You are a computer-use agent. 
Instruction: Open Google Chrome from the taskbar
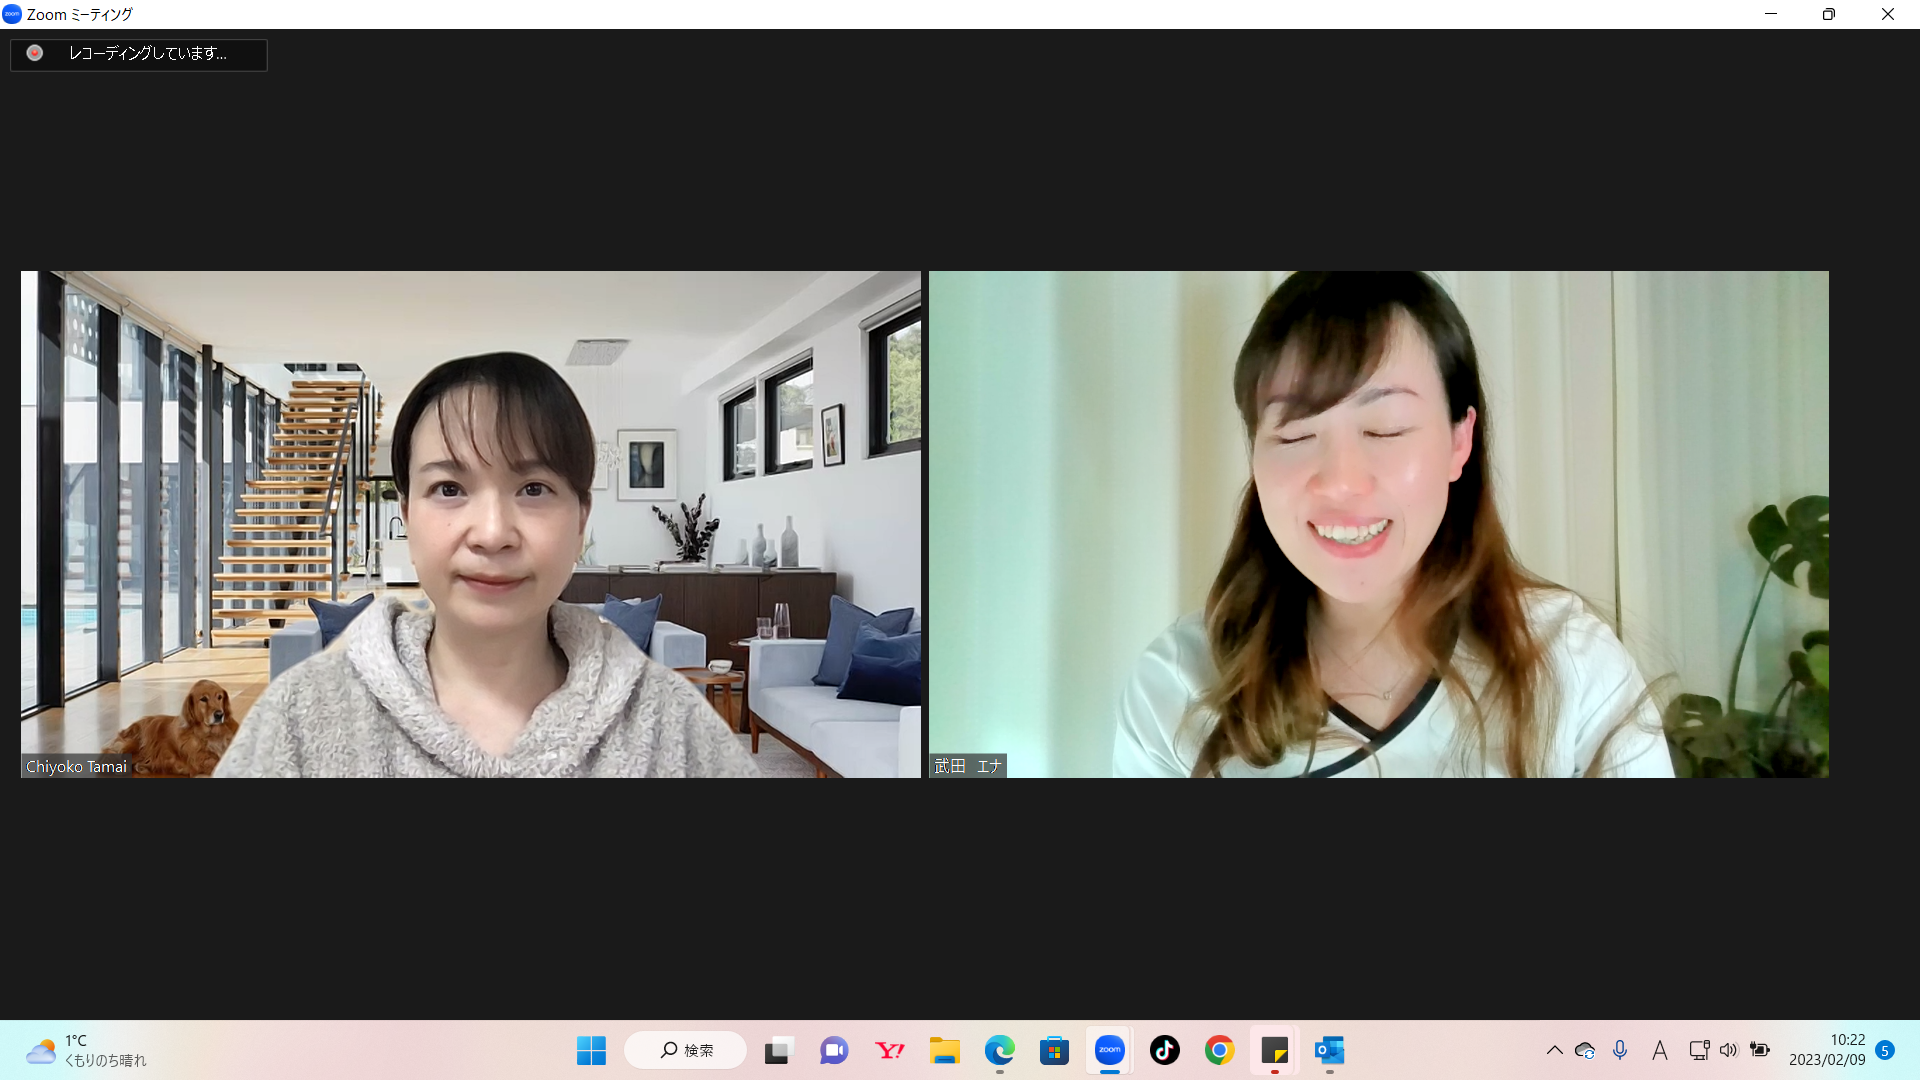1219,1050
